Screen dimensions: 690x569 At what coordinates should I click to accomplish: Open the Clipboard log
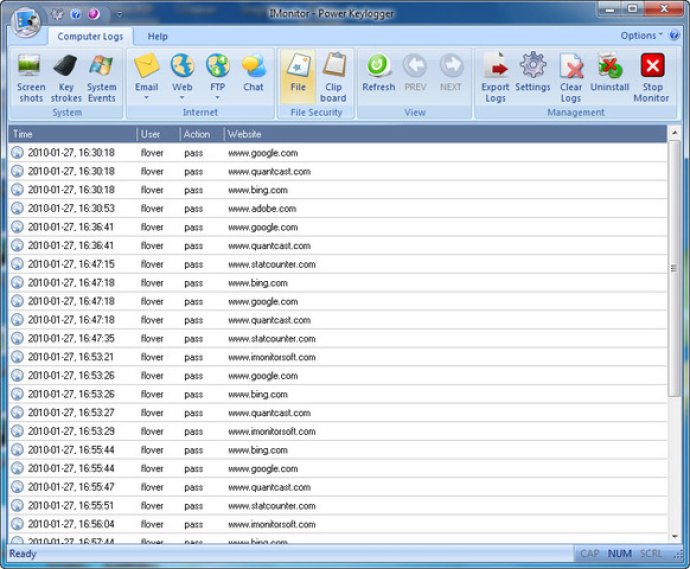[333, 78]
